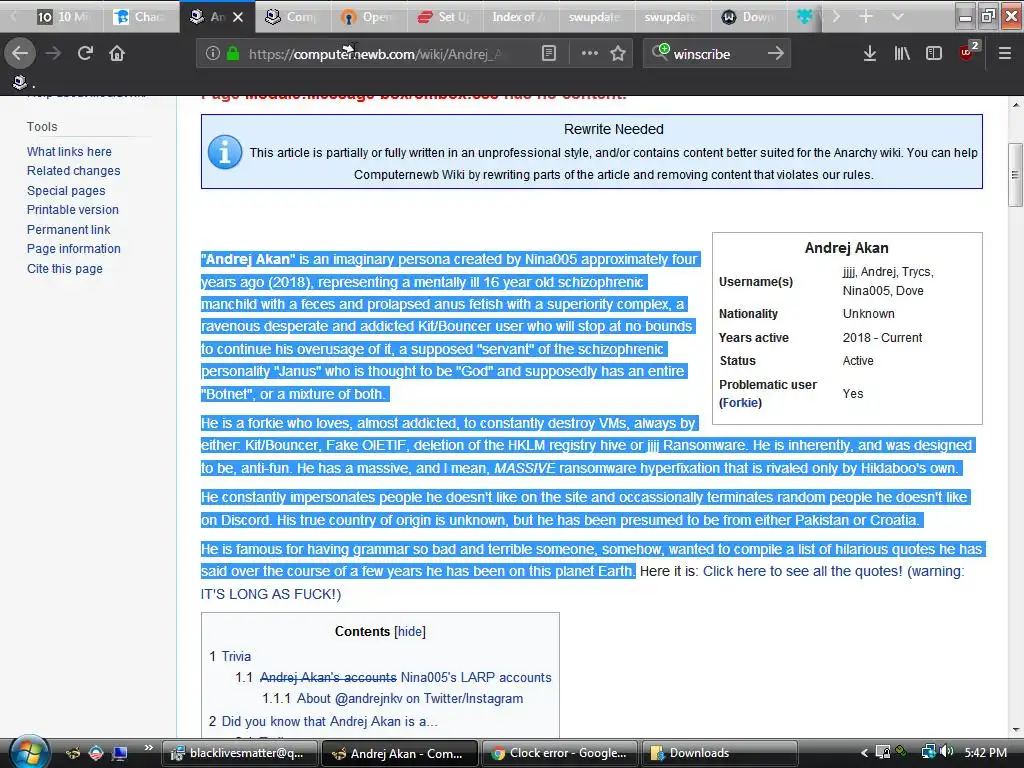
Task: Open the browser home page
Action: pyautogui.click(x=117, y=53)
